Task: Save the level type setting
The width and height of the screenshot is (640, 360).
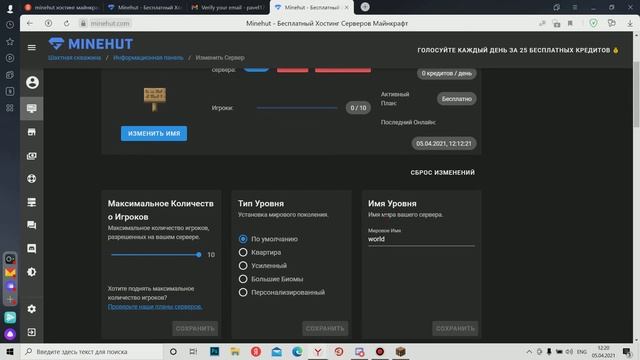Action: pos(325,328)
